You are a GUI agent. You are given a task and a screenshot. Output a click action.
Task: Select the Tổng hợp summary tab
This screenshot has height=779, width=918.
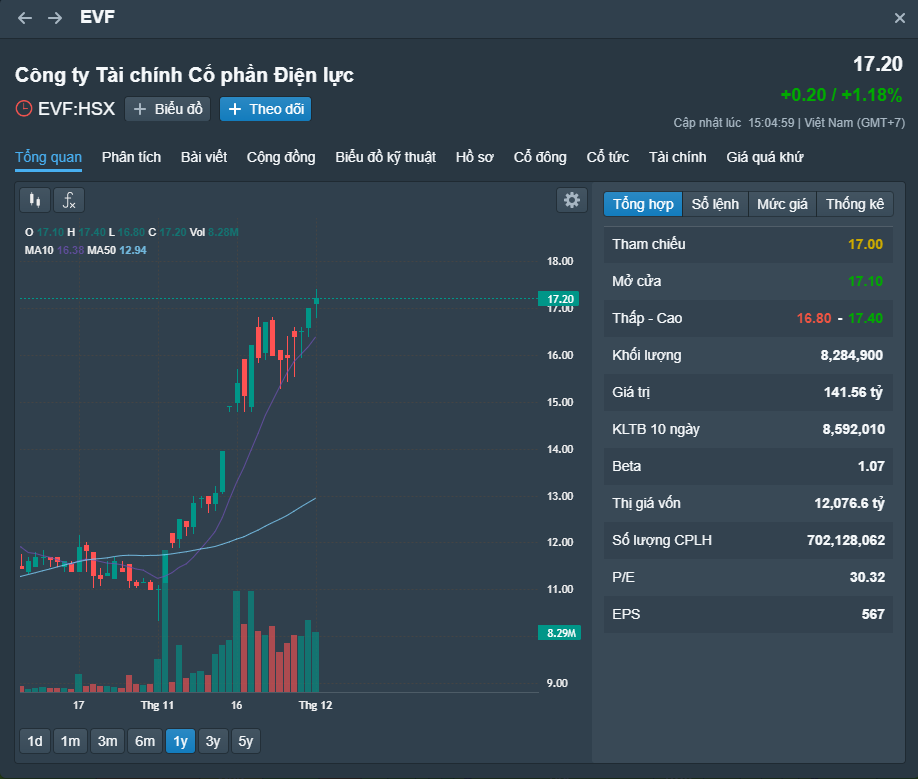click(643, 204)
